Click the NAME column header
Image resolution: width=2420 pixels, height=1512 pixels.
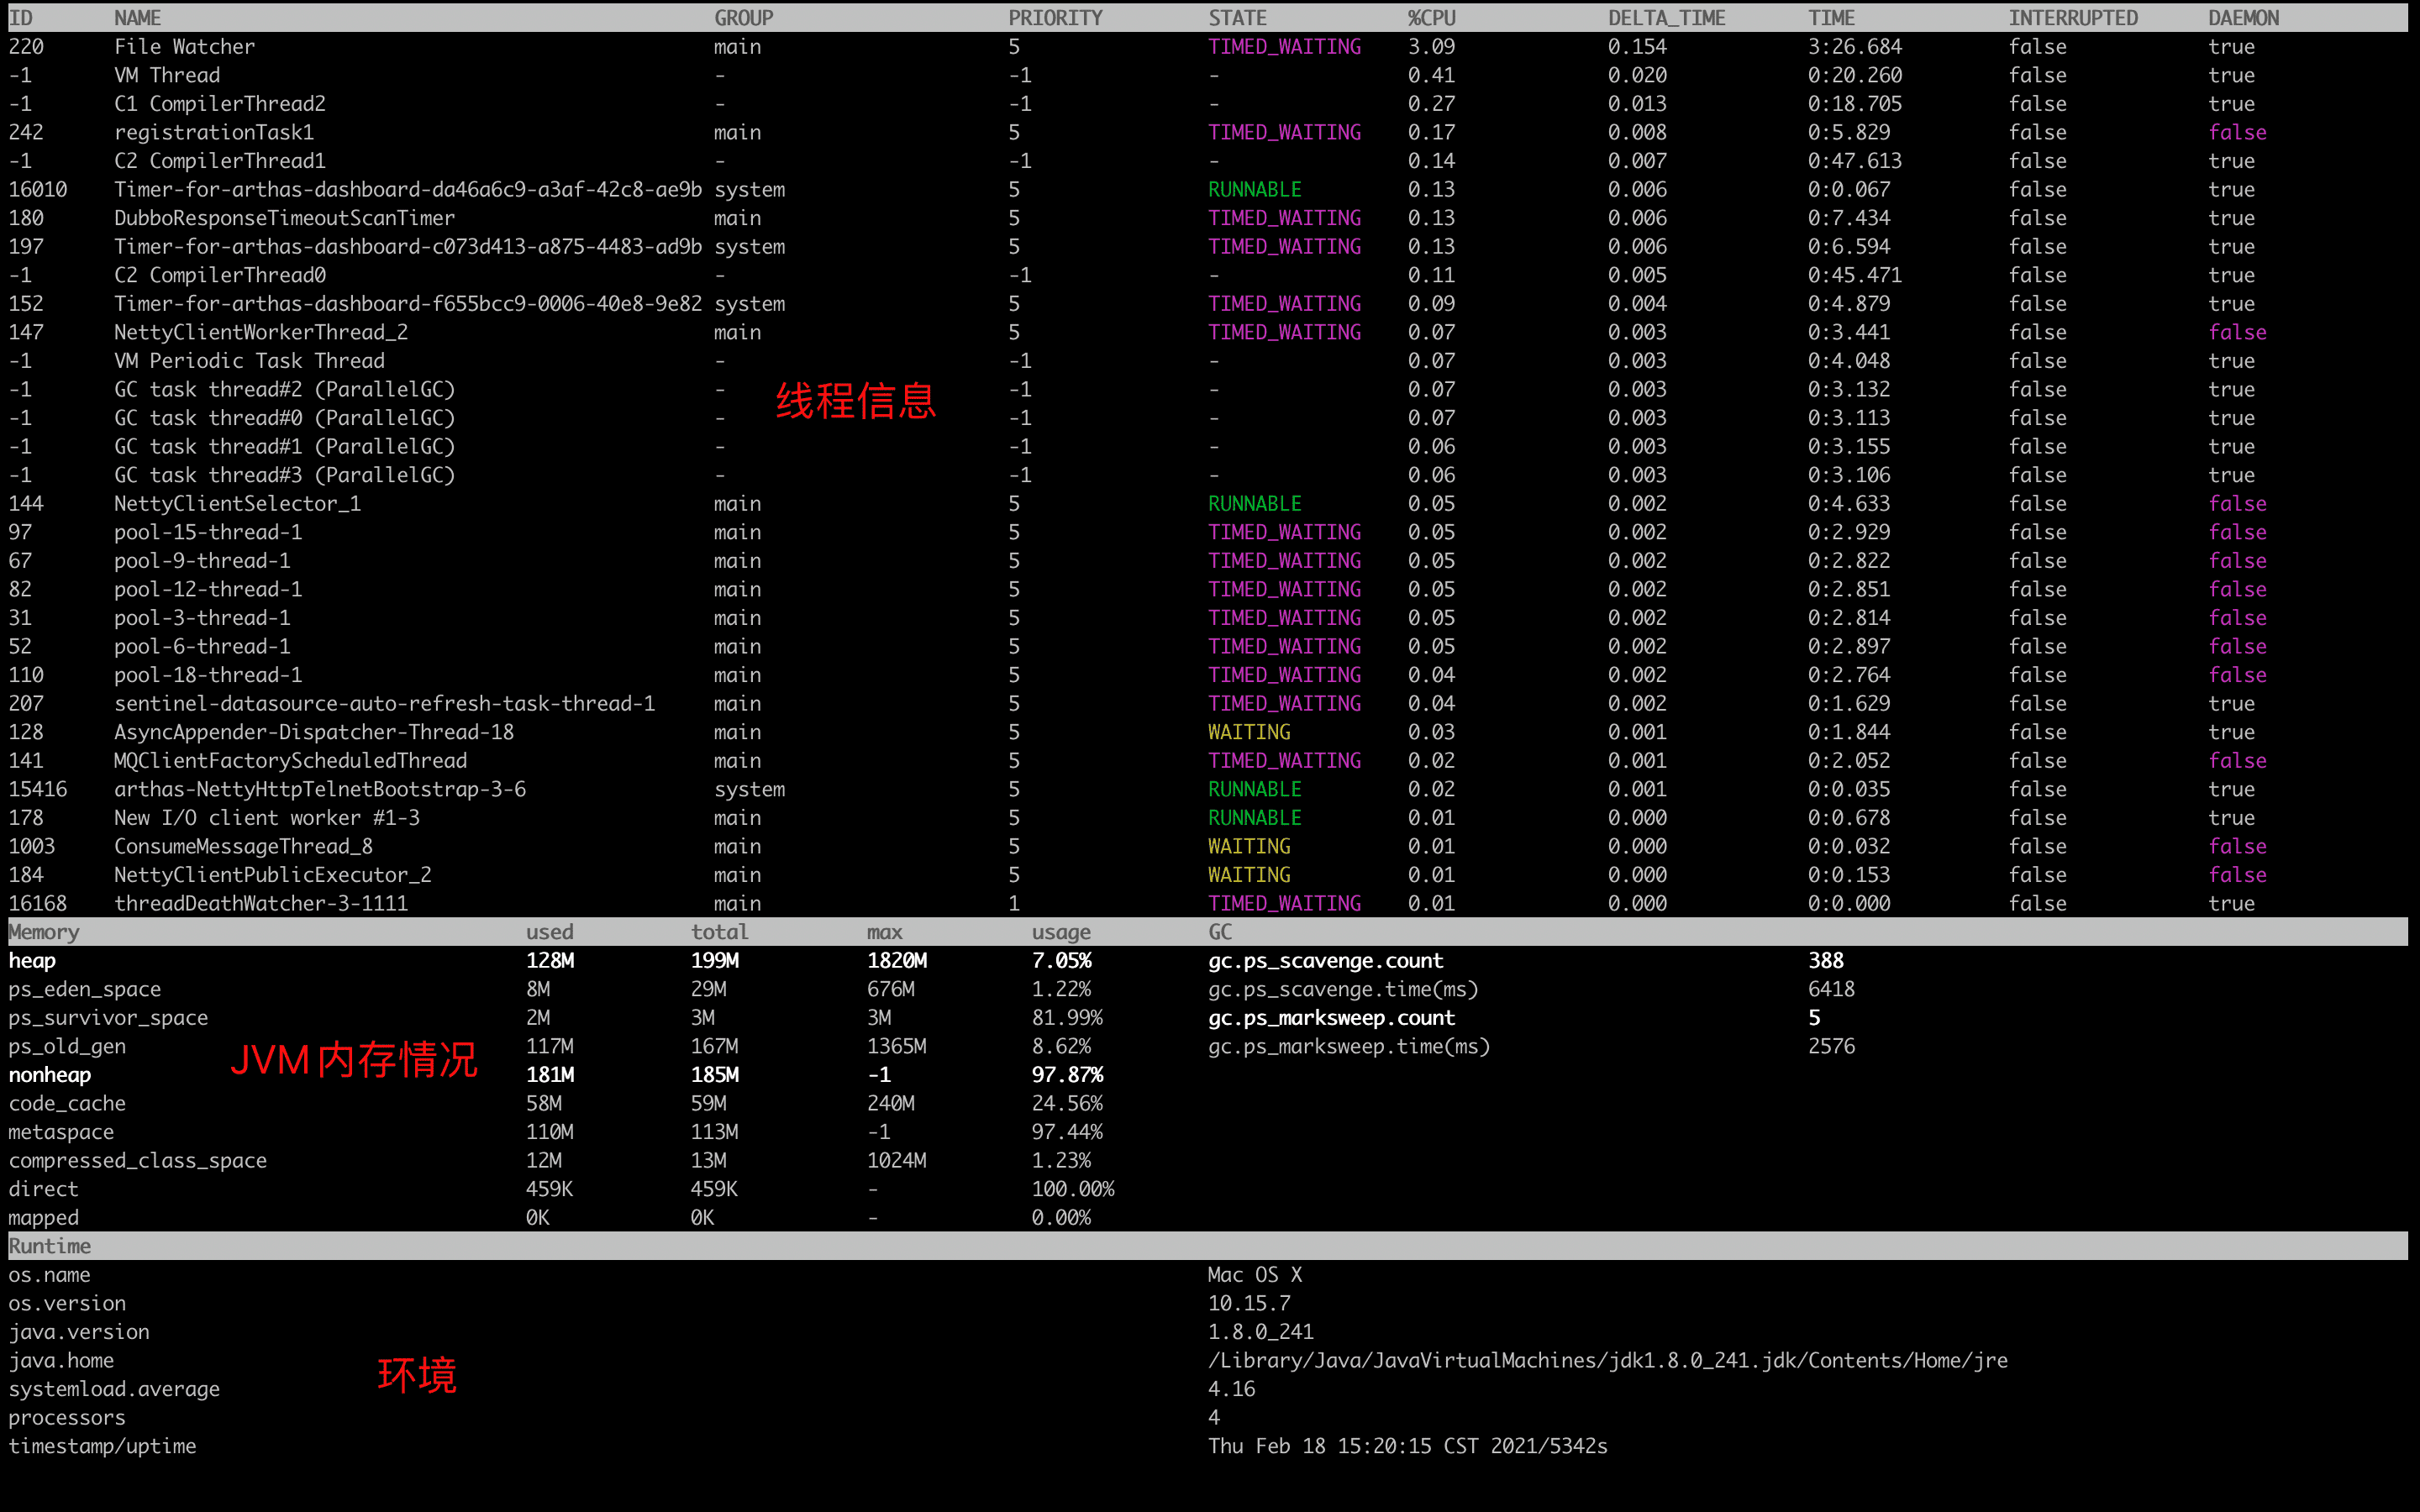tap(137, 18)
